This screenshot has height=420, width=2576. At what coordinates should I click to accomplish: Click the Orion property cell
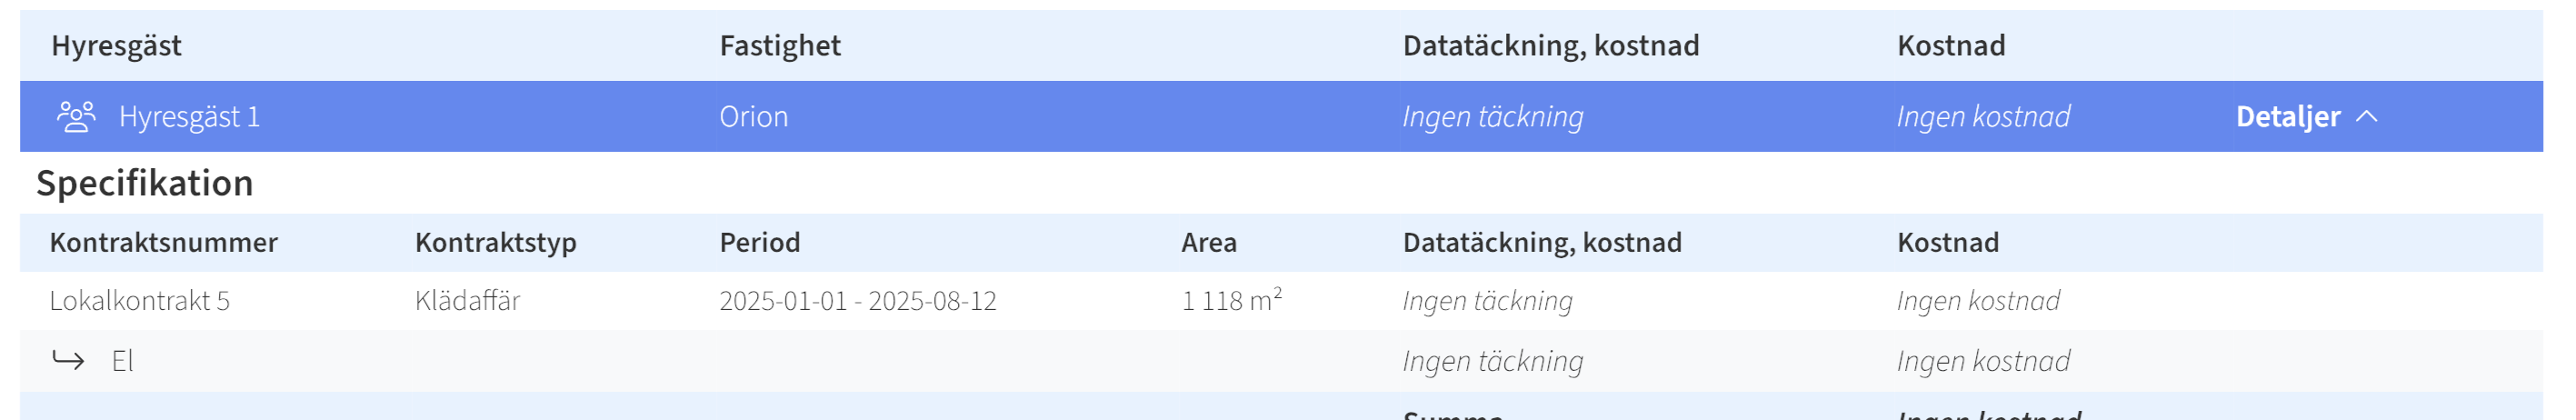[754, 117]
